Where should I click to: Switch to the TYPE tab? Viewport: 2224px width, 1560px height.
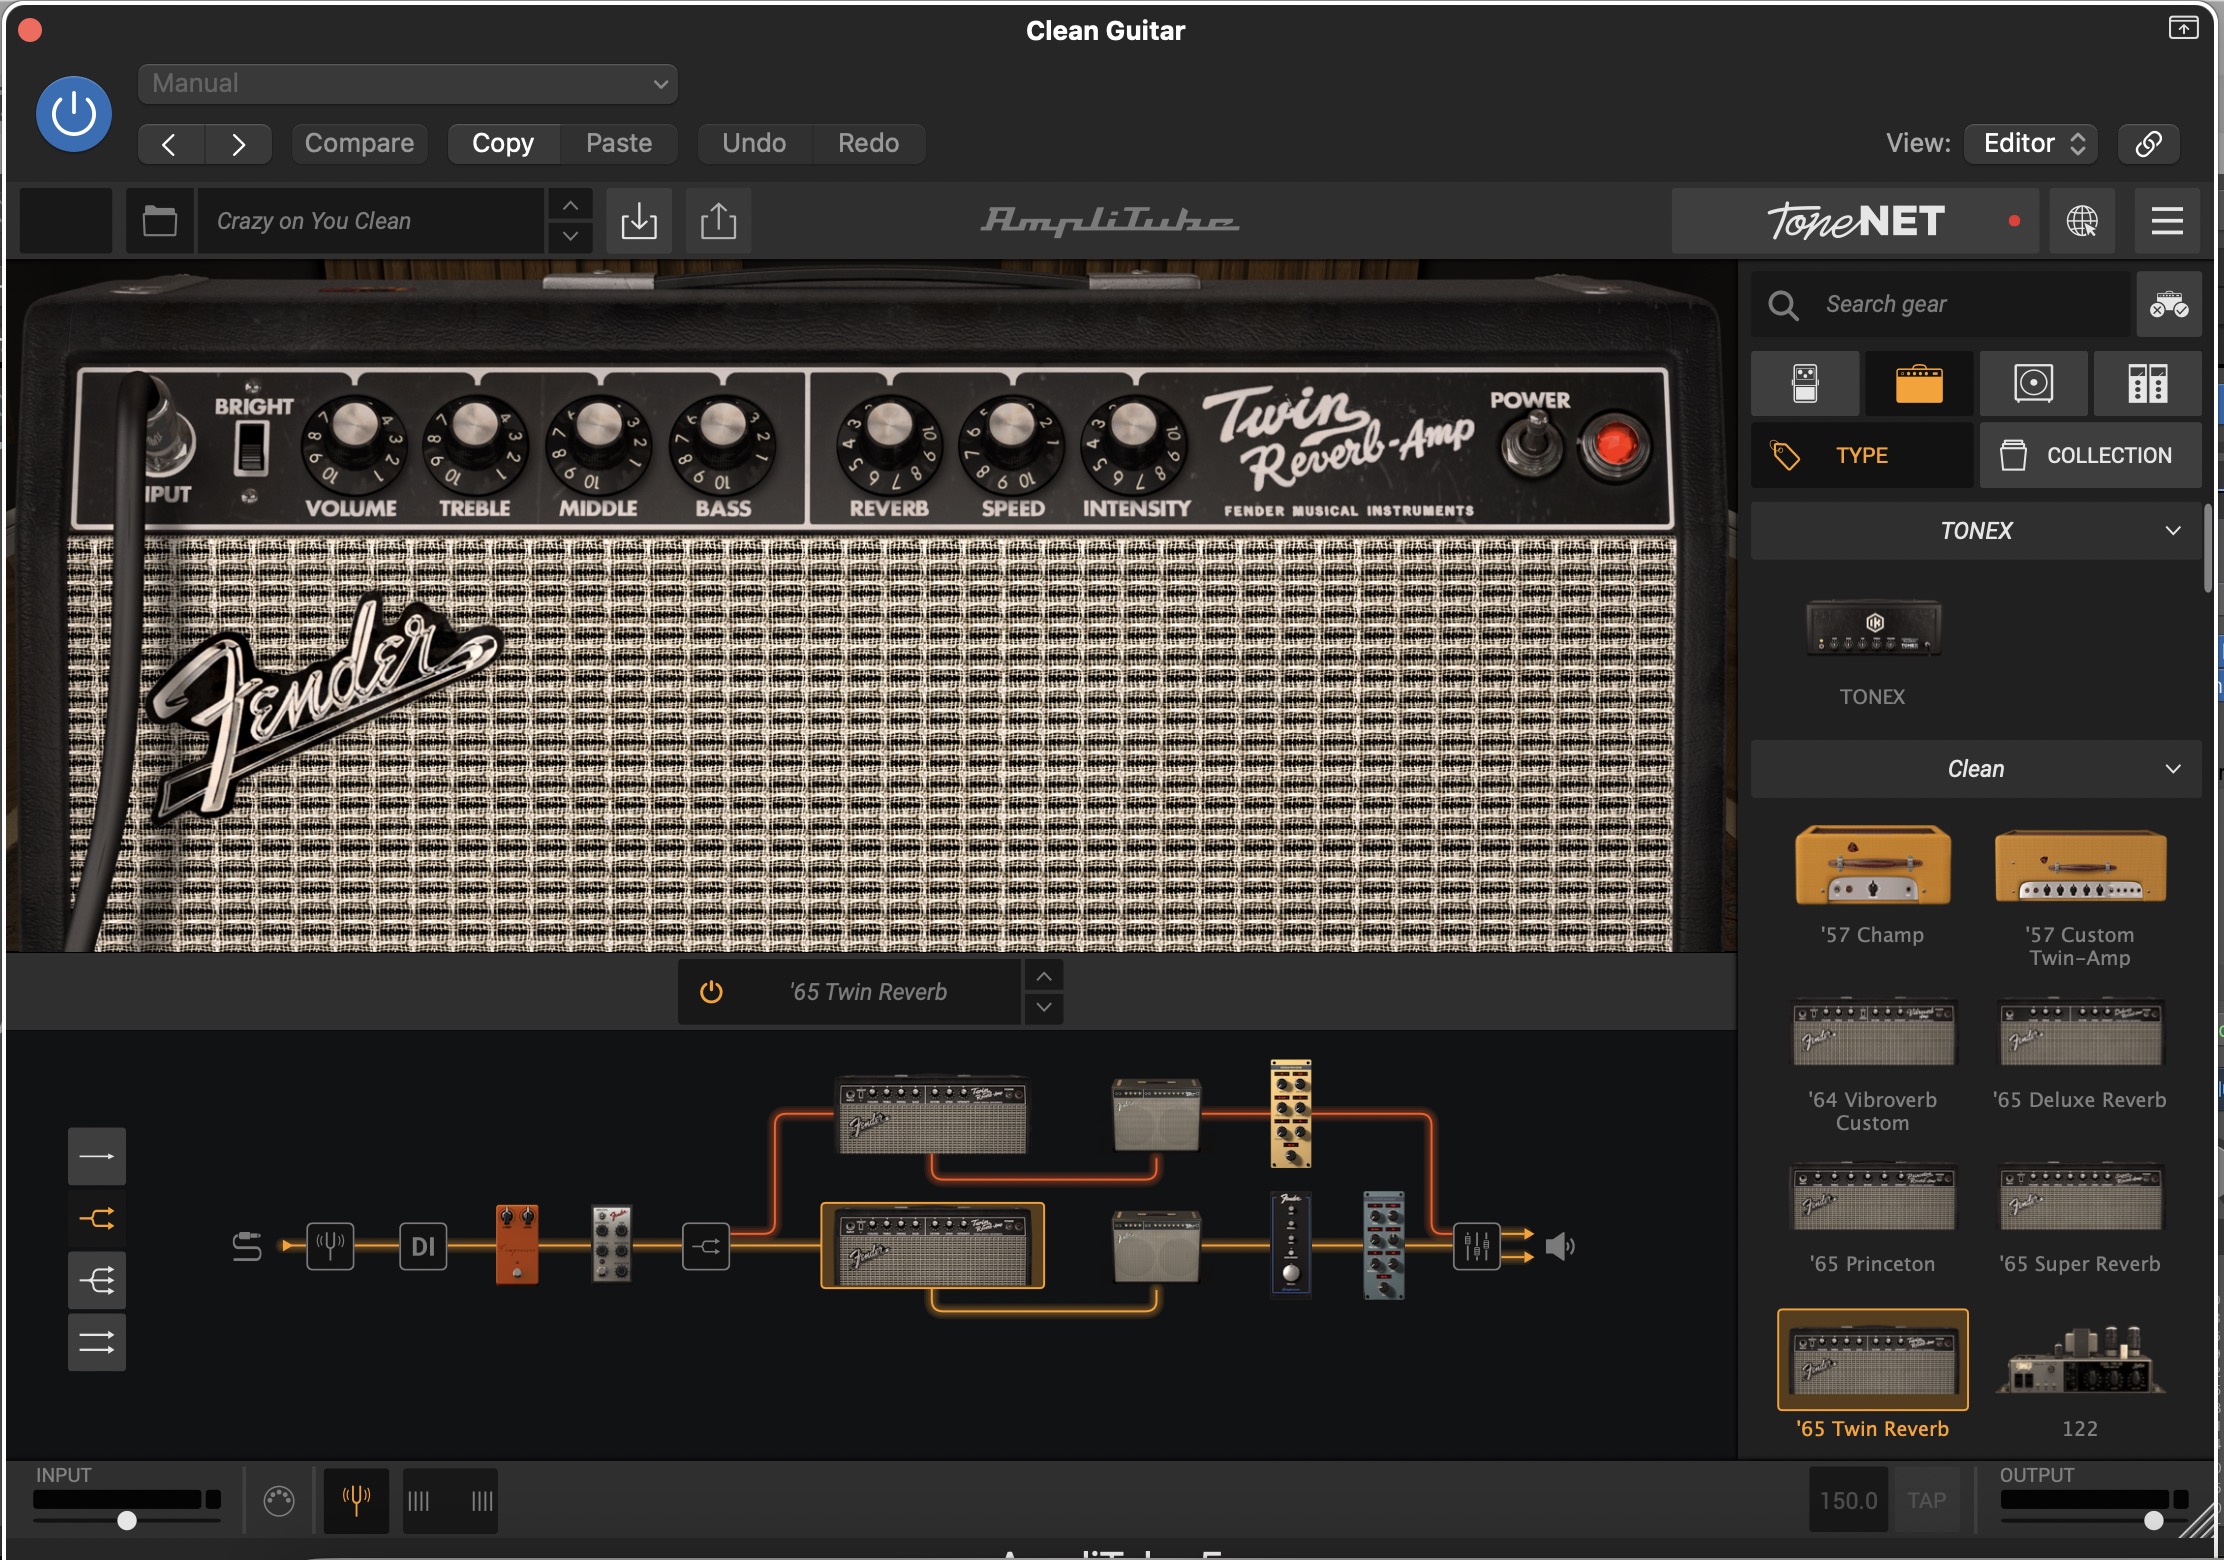(x=1862, y=455)
